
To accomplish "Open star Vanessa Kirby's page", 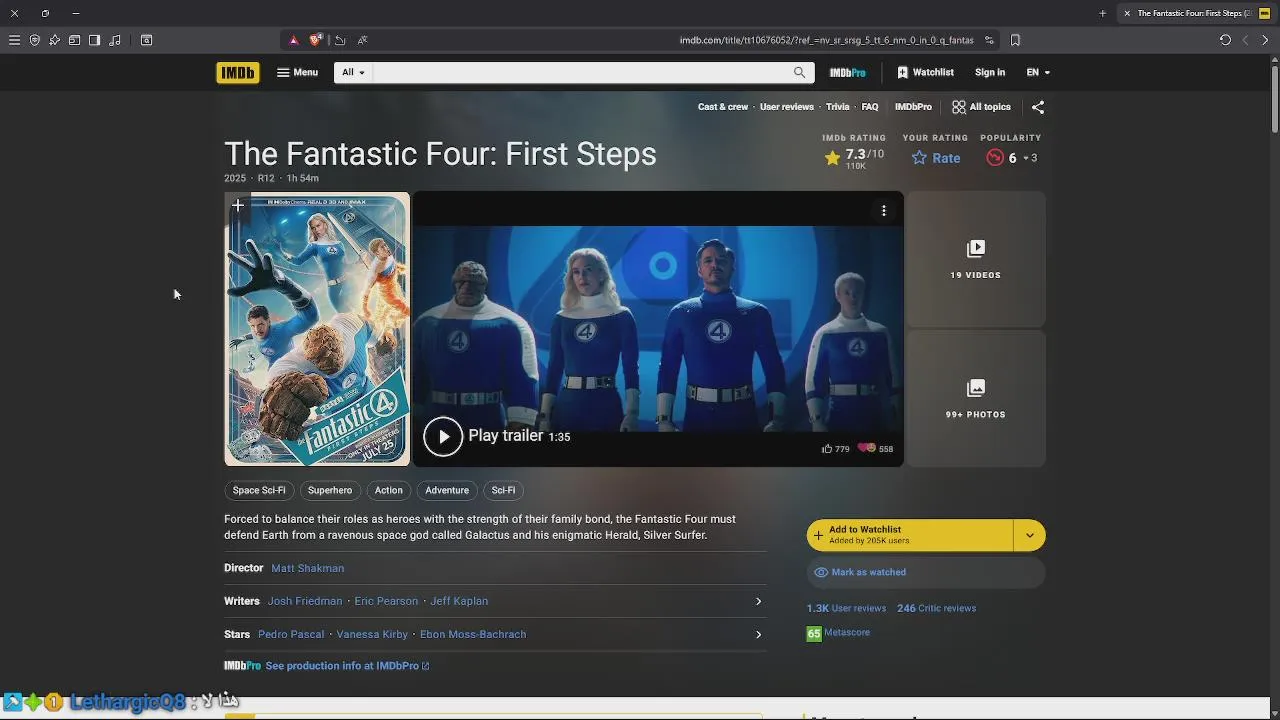I will click(372, 634).
